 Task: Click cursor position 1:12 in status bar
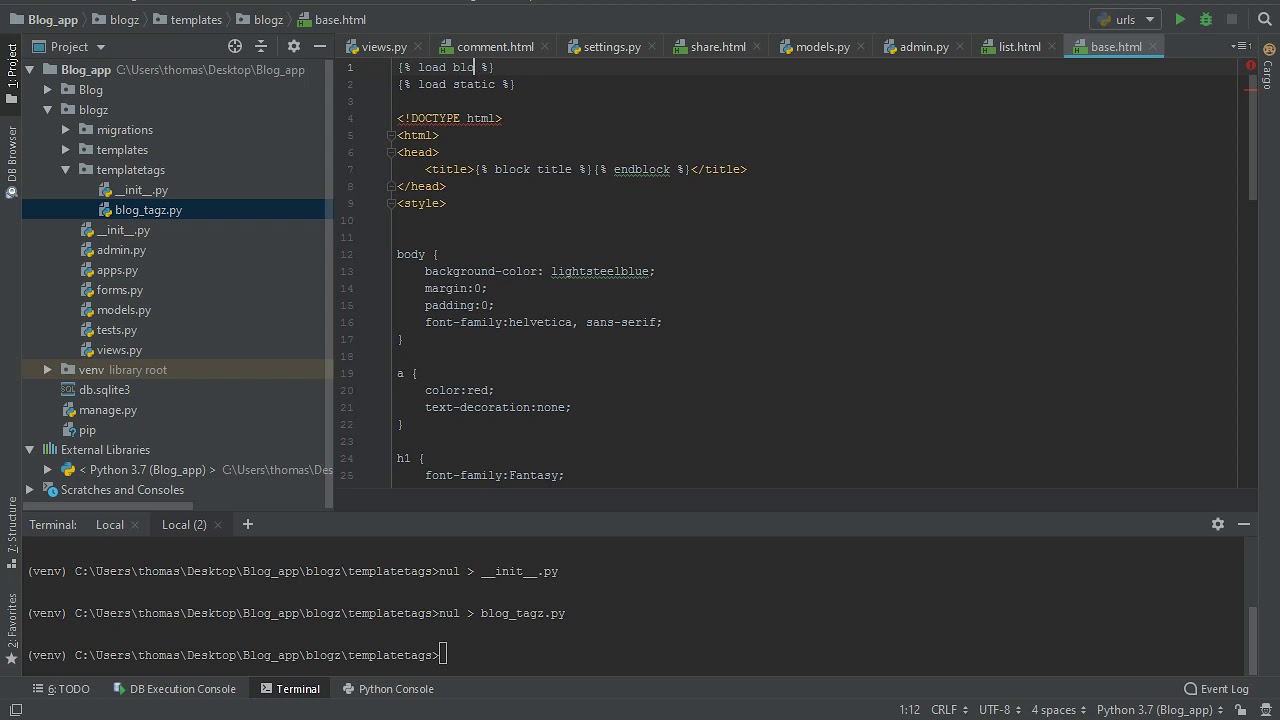909,710
